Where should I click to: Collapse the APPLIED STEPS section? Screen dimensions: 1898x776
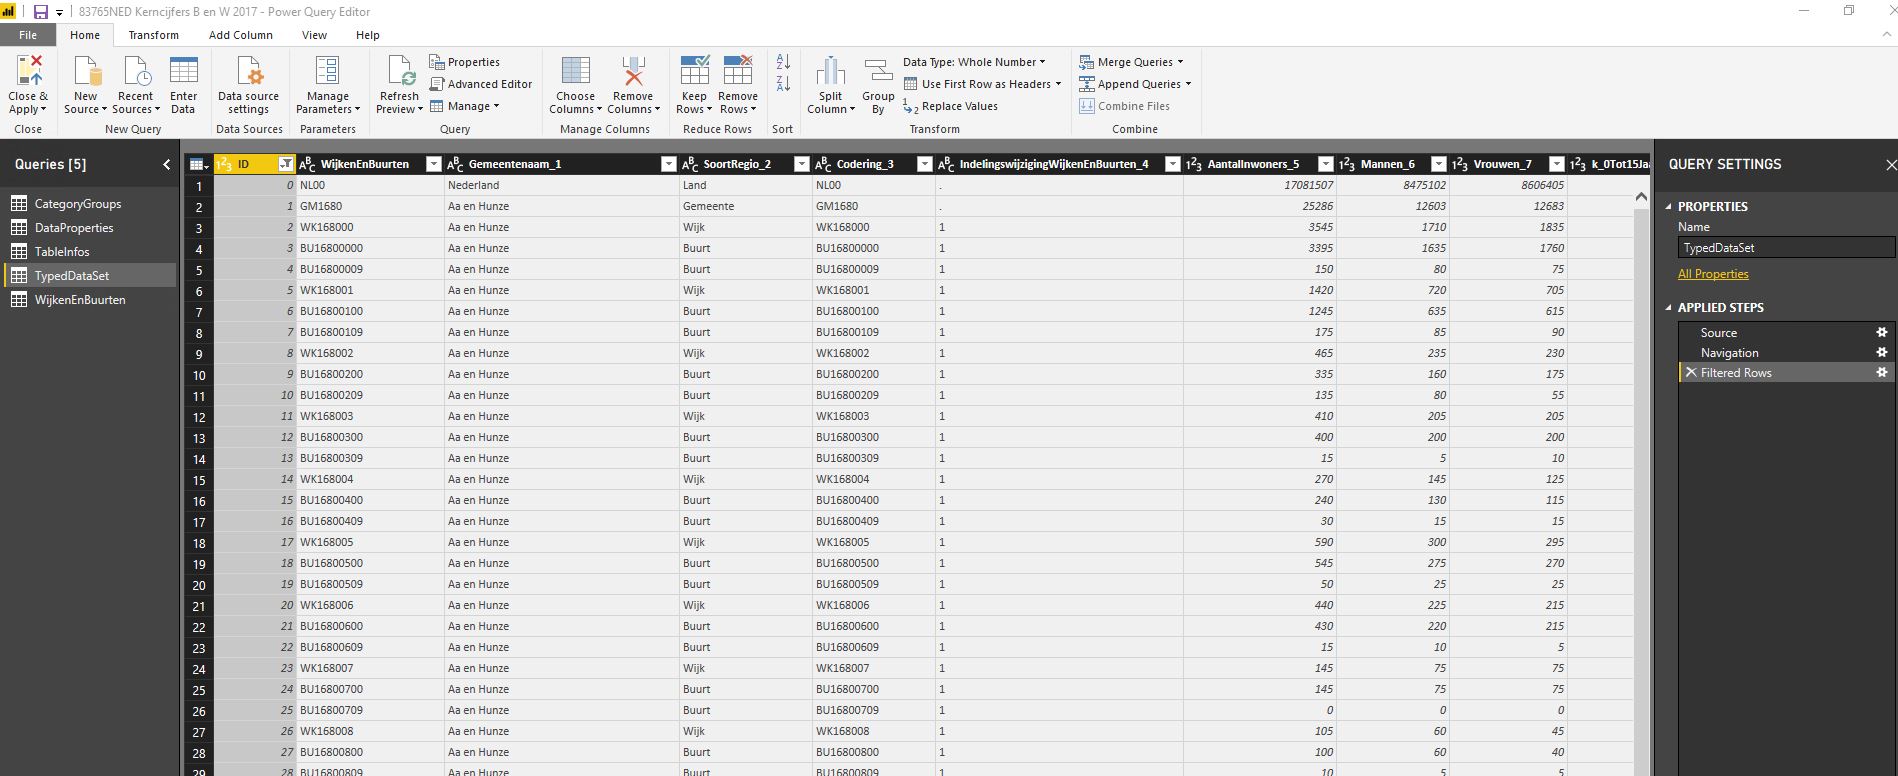1668,307
